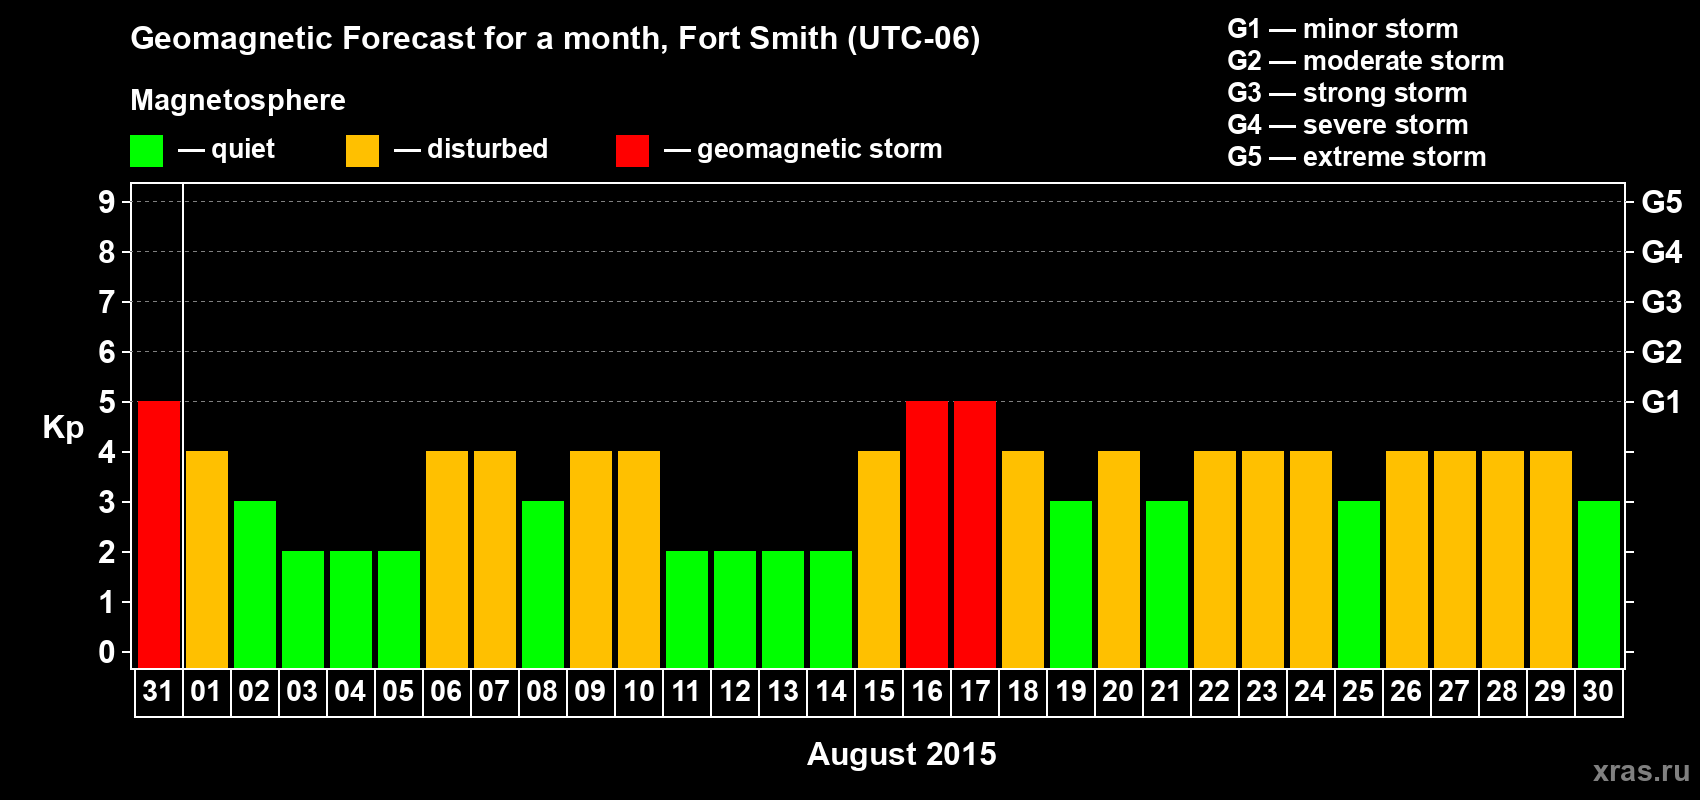Click the date label 28 on axis
The height and width of the screenshot is (800, 1700).
tap(1502, 691)
